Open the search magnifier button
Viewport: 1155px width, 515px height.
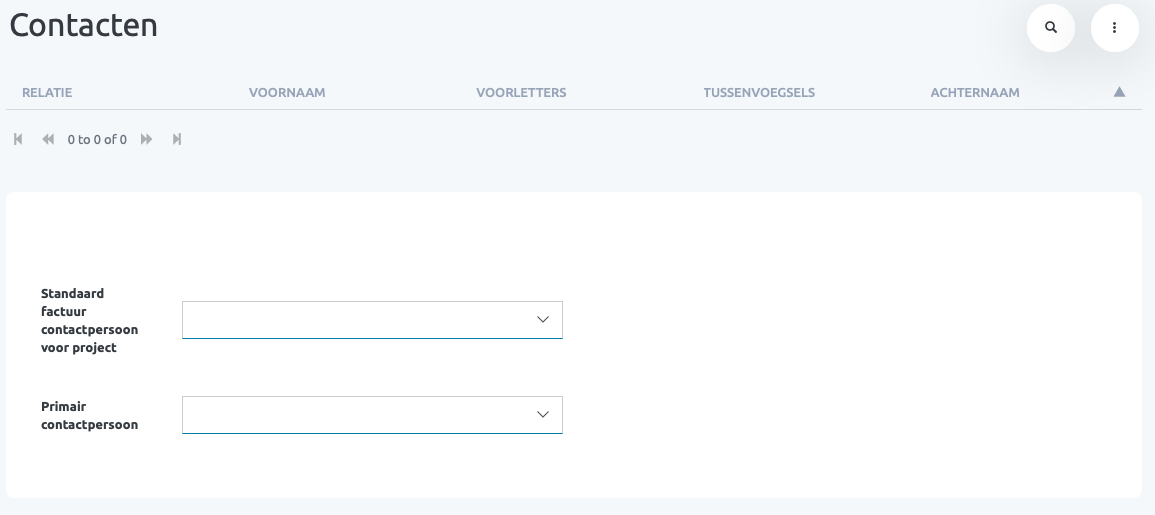[1050, 28]
